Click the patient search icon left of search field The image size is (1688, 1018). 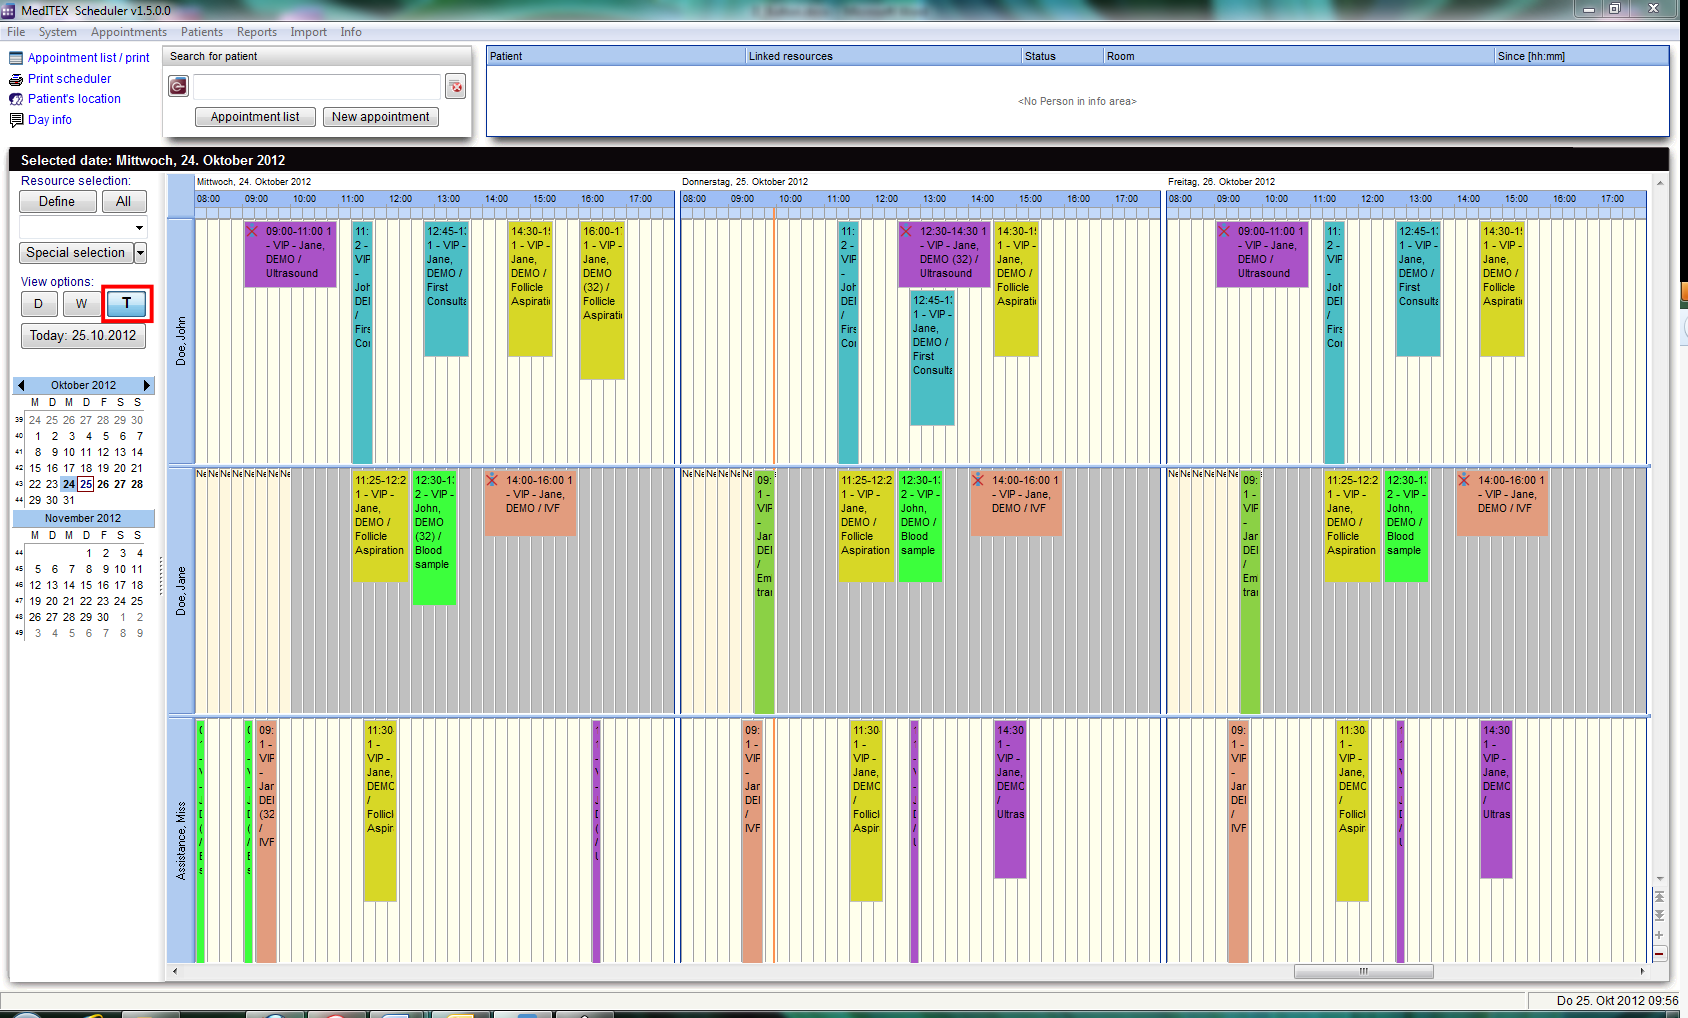(x=178, y=87)
